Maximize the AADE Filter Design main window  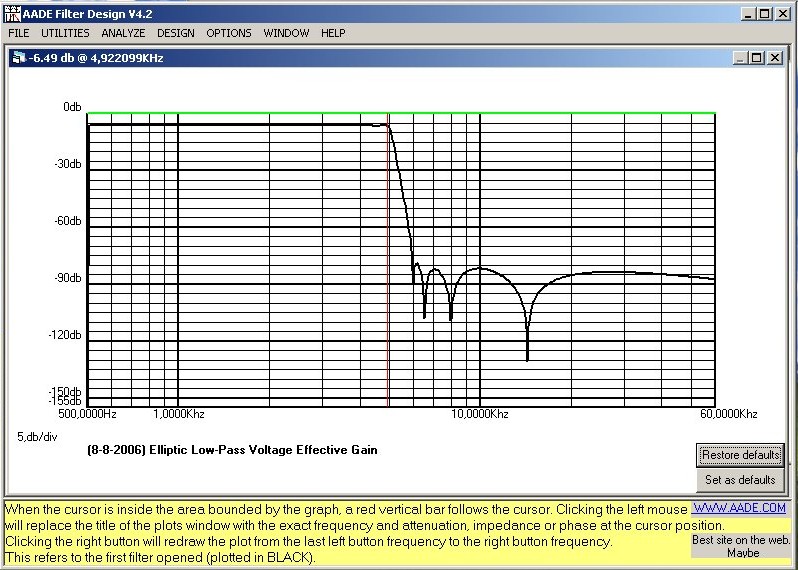tap(765, 13)
